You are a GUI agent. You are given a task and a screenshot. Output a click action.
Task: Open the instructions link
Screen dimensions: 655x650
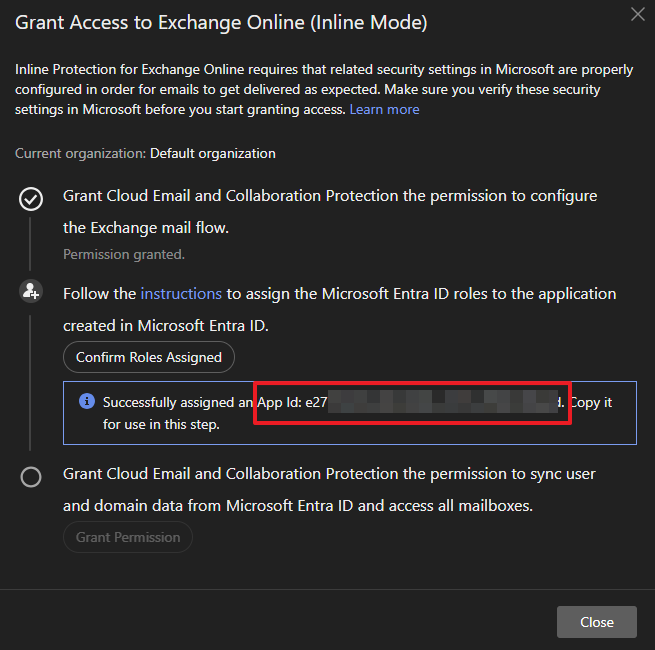coord(181,294)
